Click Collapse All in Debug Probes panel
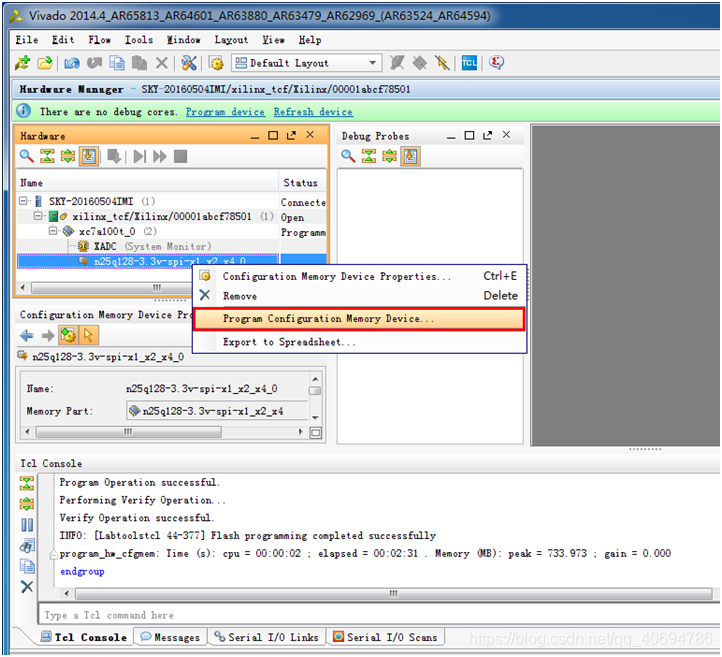 click(x=368, y=156)
